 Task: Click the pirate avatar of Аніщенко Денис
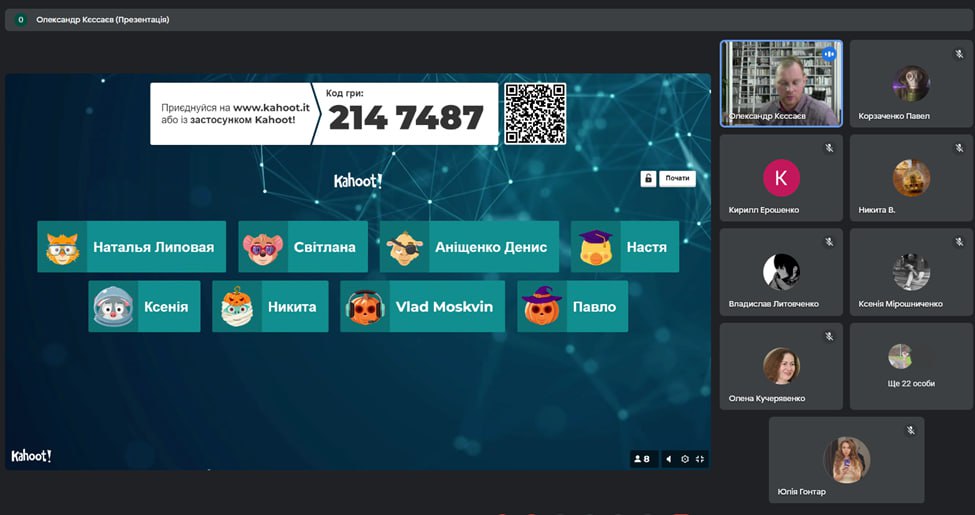(x=405, y=248)
